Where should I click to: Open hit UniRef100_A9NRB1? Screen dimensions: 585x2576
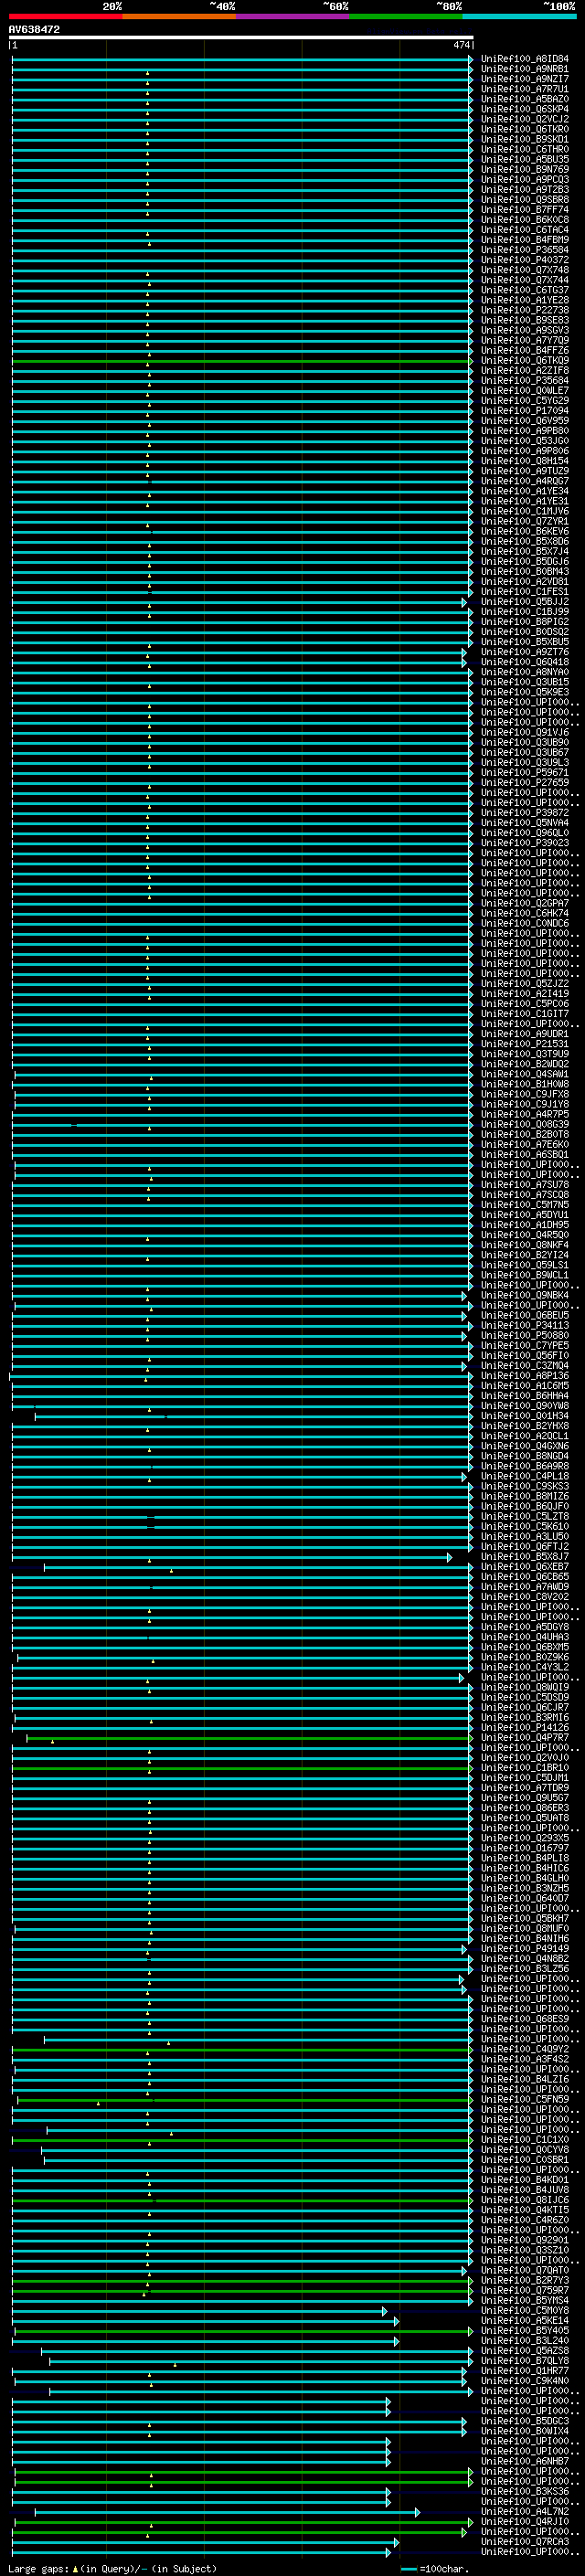525,69
